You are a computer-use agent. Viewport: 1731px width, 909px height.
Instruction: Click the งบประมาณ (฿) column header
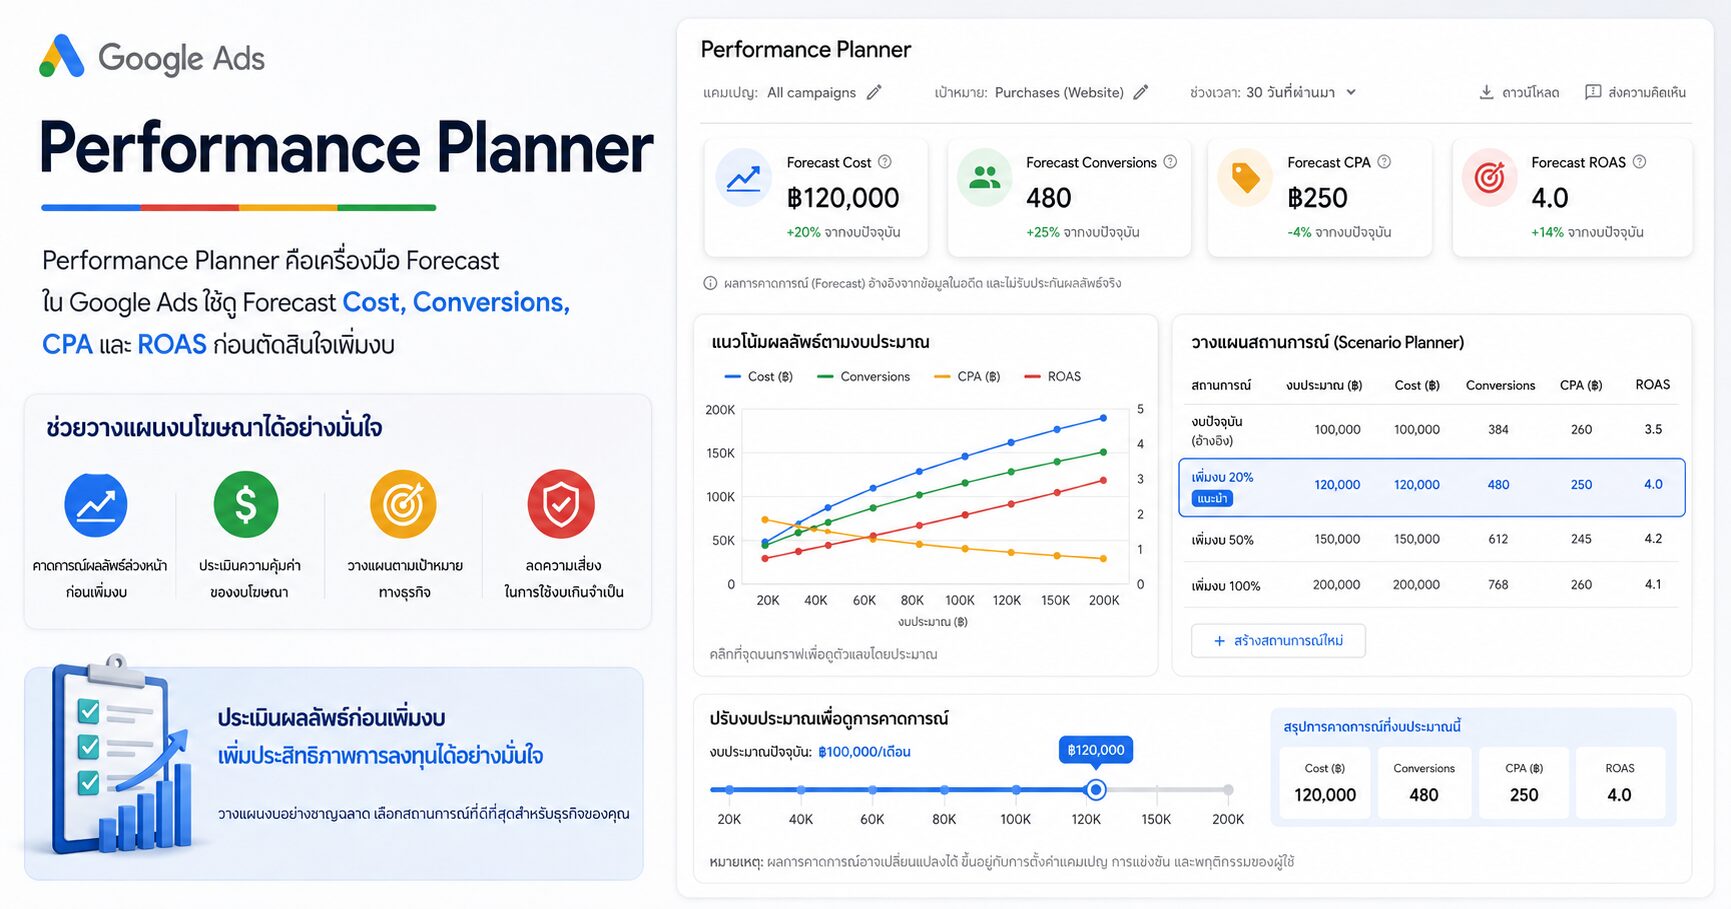pos(1324,385)
